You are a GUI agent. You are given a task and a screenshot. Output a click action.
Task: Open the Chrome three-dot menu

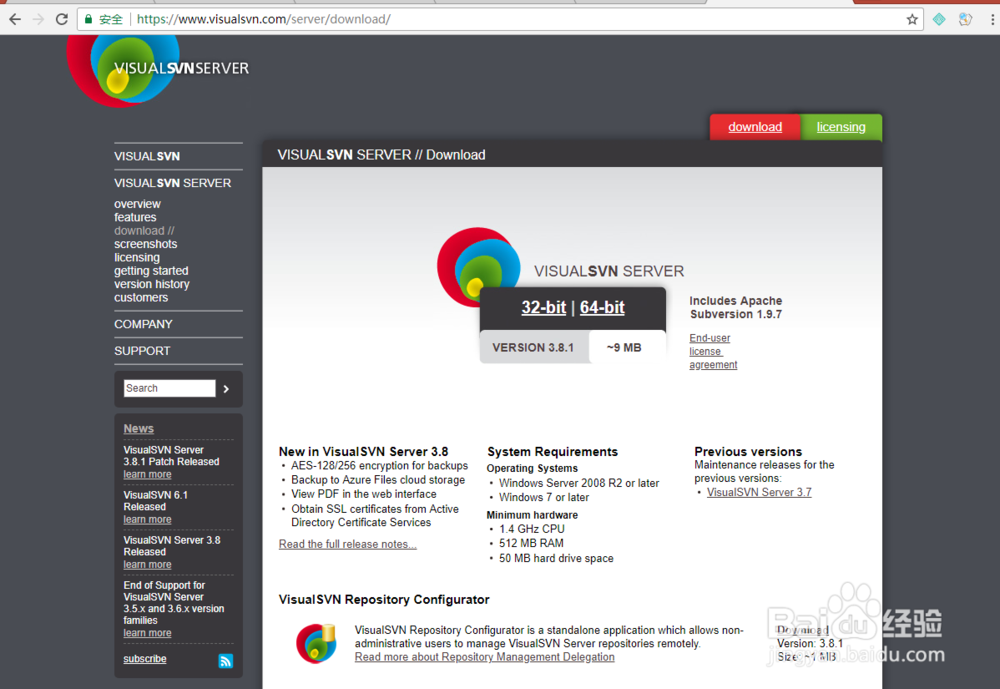tap(992, 19)
